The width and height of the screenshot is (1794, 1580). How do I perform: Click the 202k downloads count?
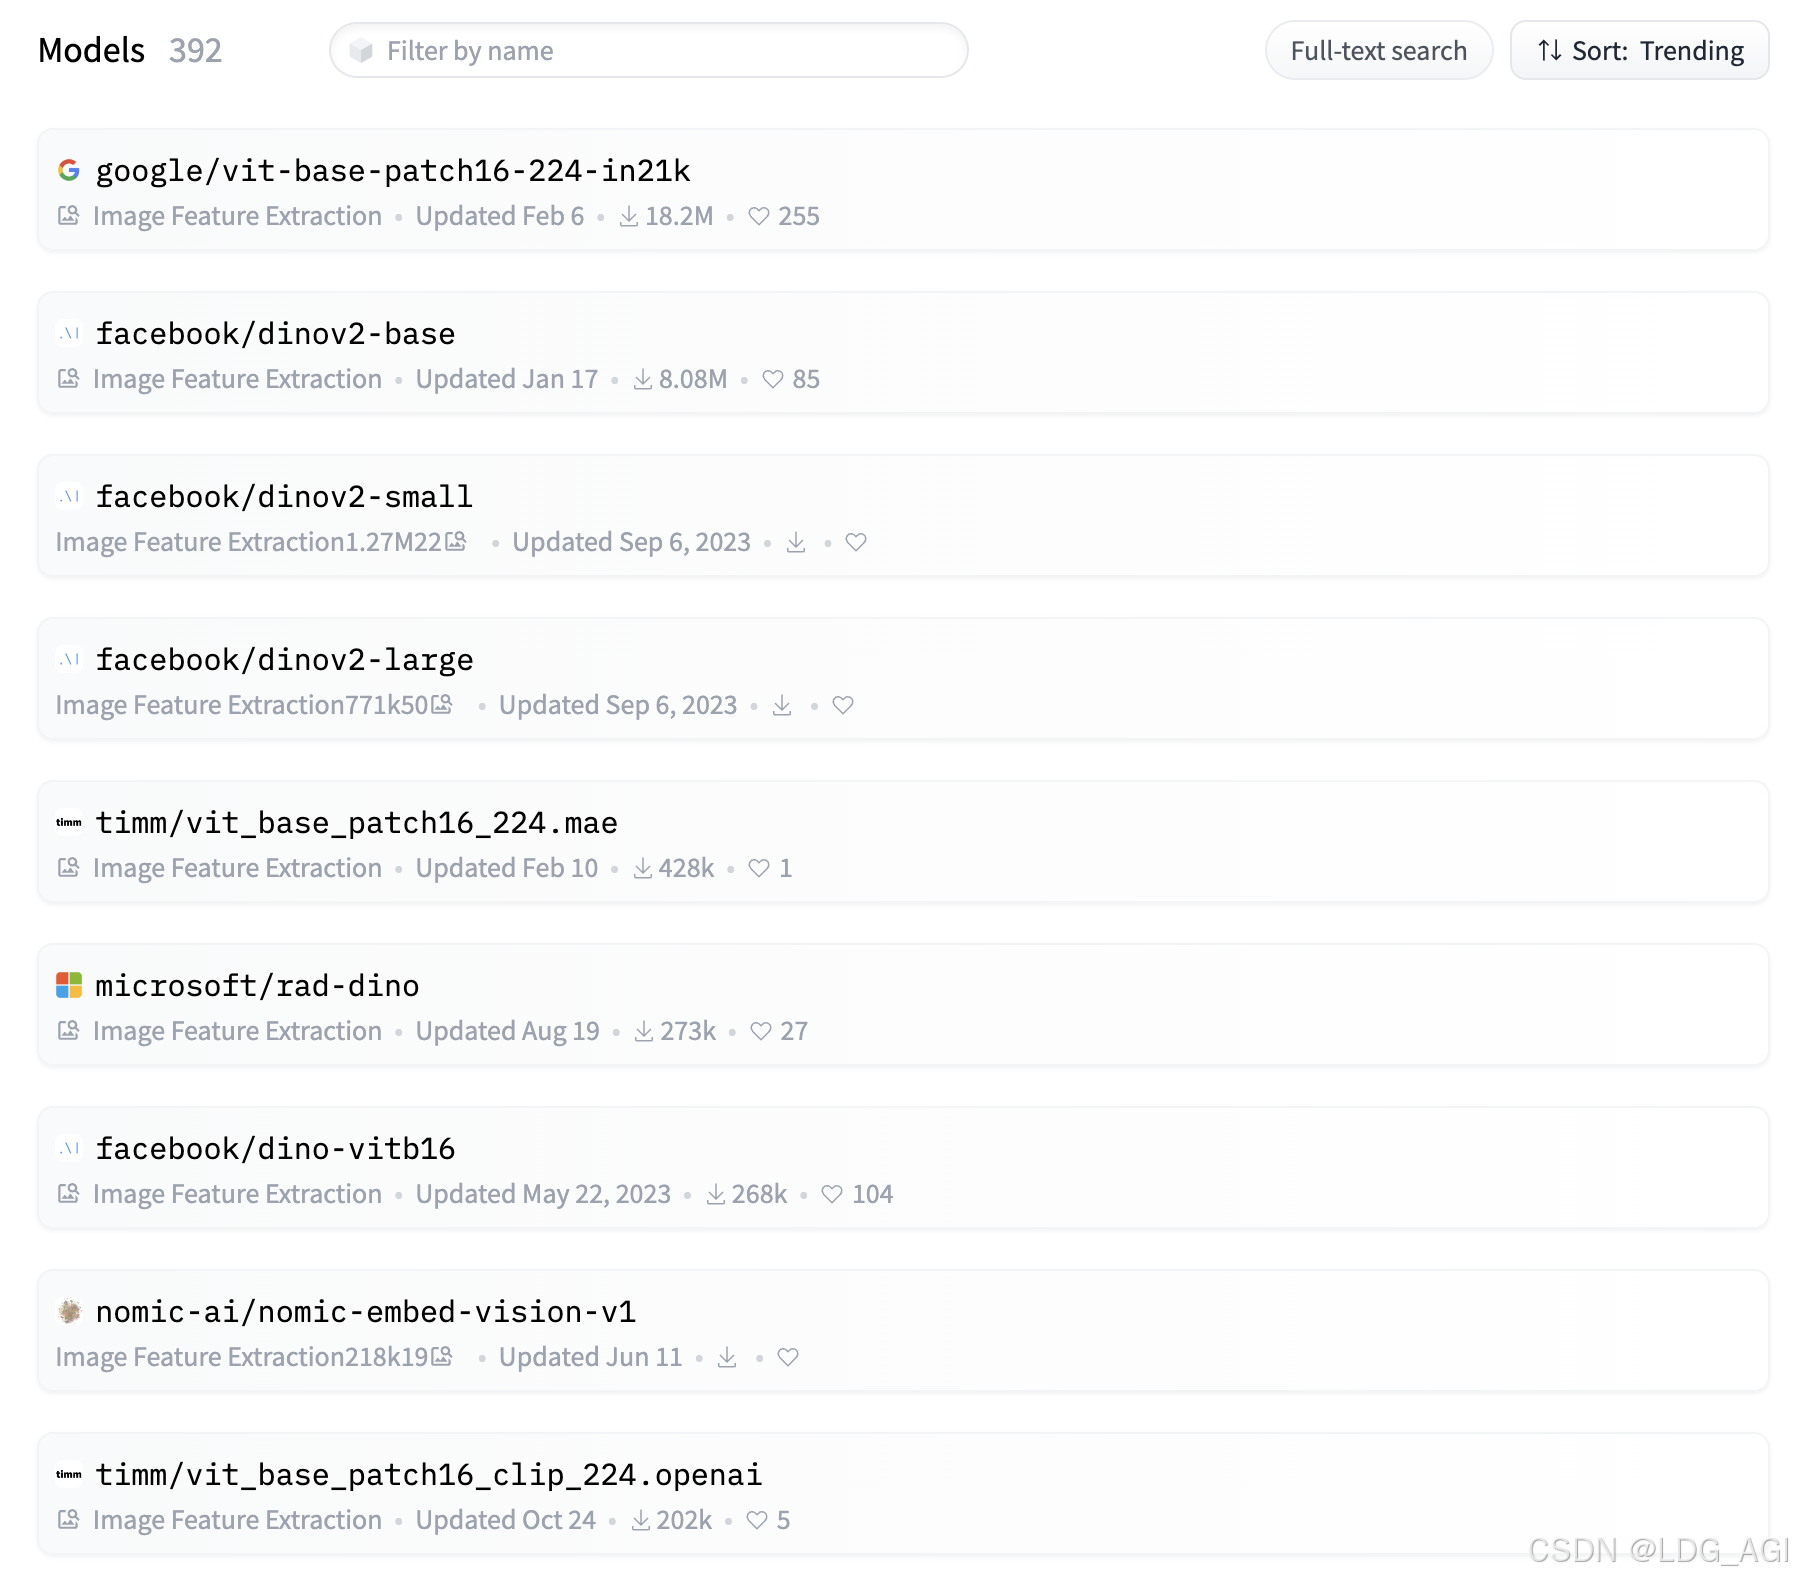click(684, 1520)
